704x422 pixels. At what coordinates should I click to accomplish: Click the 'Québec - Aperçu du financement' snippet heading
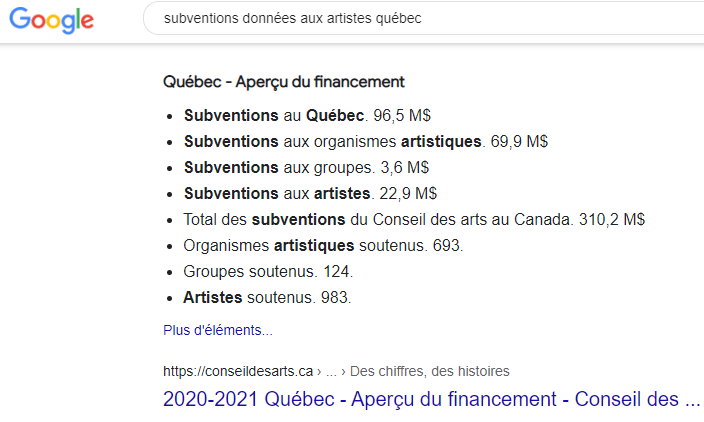(x=283, y=82)
